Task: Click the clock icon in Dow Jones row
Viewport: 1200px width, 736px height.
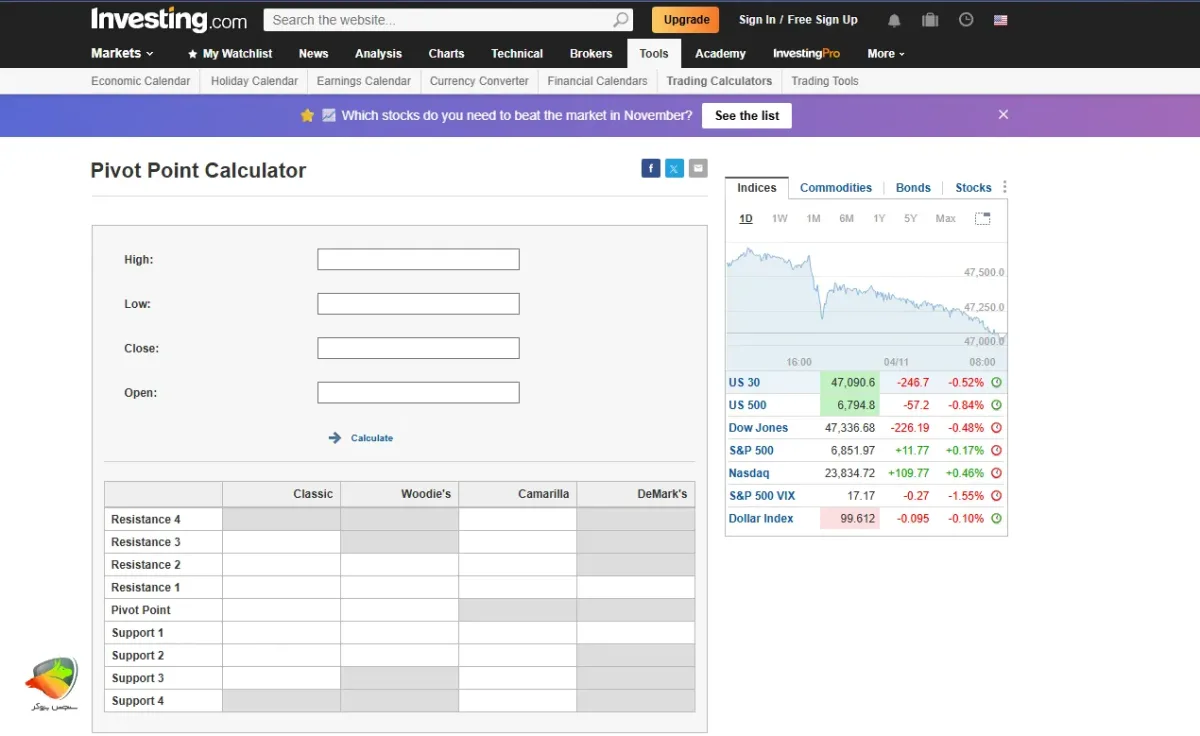Action: click(x=996, y=428)
